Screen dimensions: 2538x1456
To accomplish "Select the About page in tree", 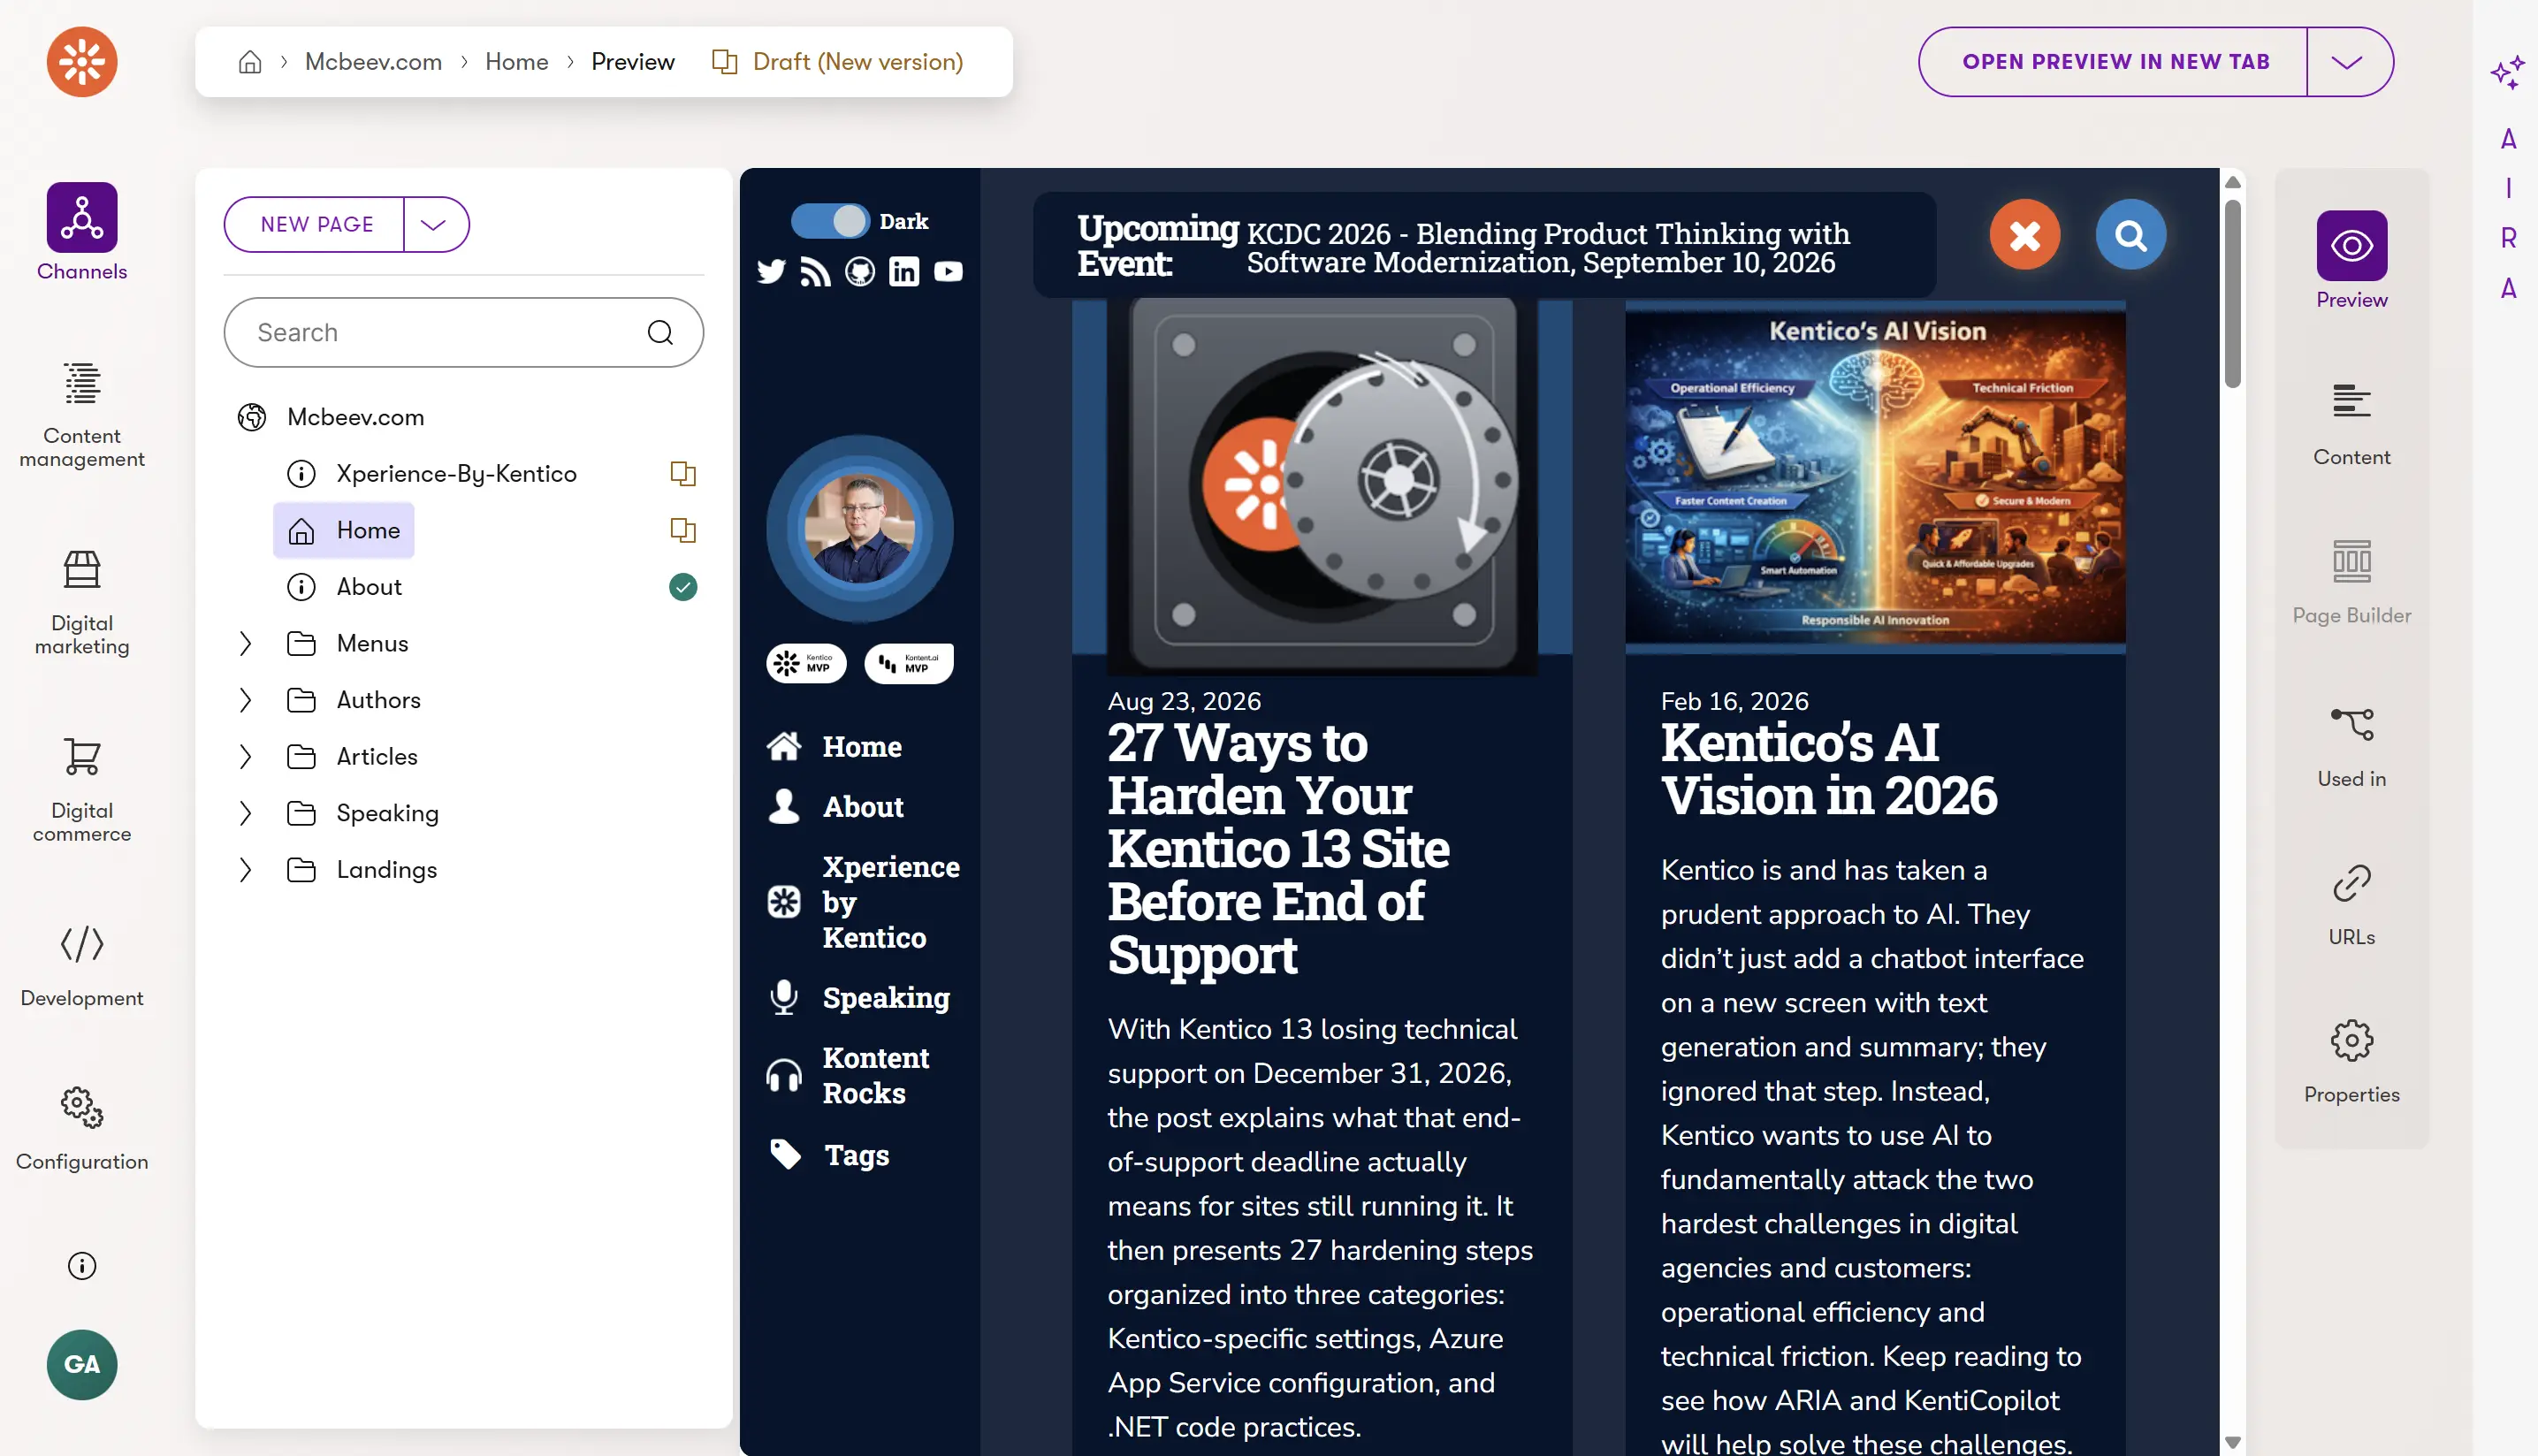I will tap(369, 587).
